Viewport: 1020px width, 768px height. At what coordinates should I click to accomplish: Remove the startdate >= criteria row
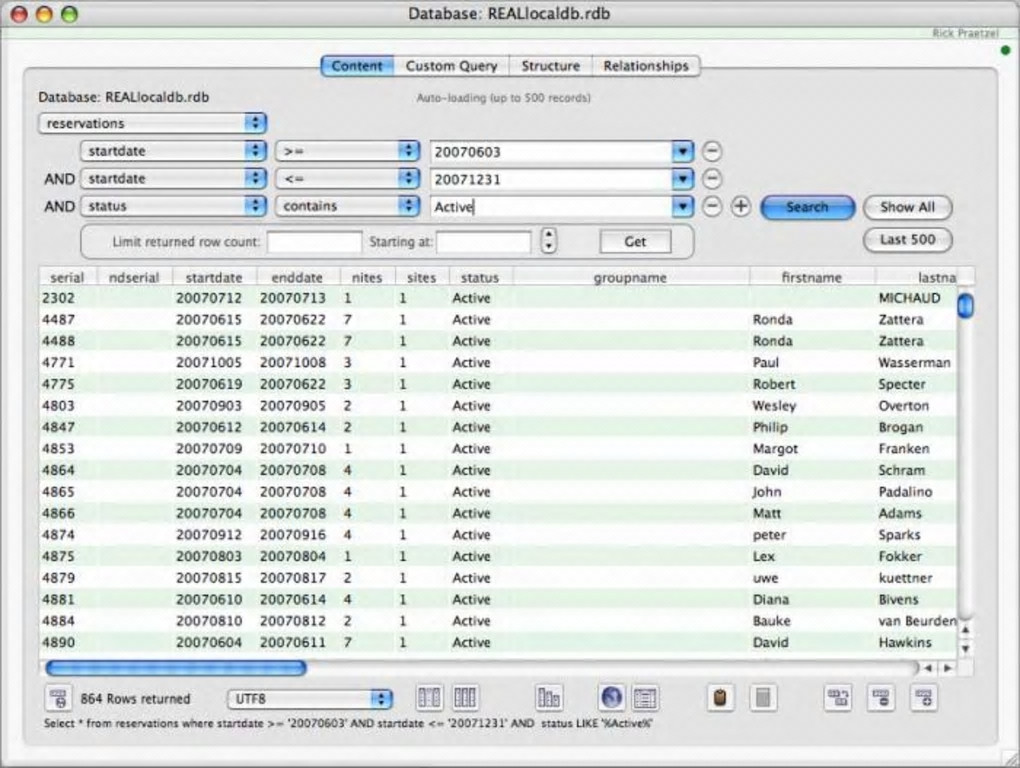point(712,152)
